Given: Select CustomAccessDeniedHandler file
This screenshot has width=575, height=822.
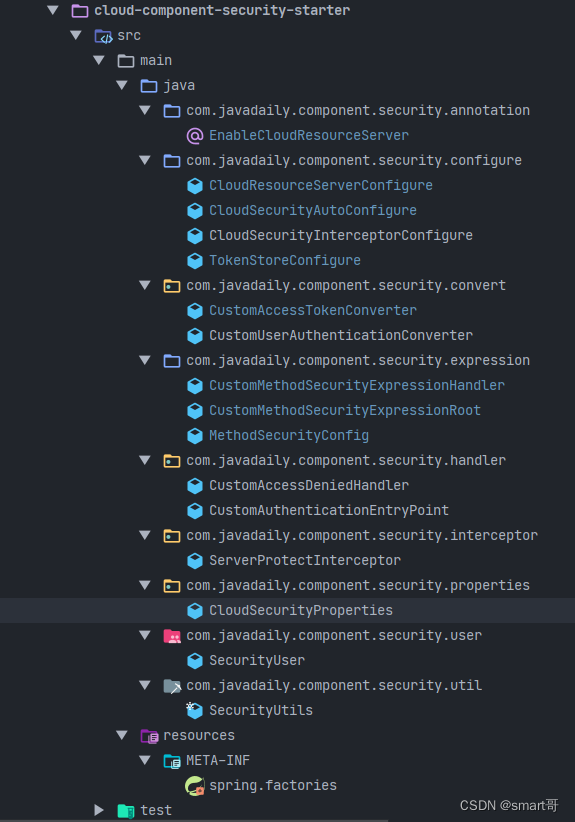Looking at the screenshot, I should 309,486.
